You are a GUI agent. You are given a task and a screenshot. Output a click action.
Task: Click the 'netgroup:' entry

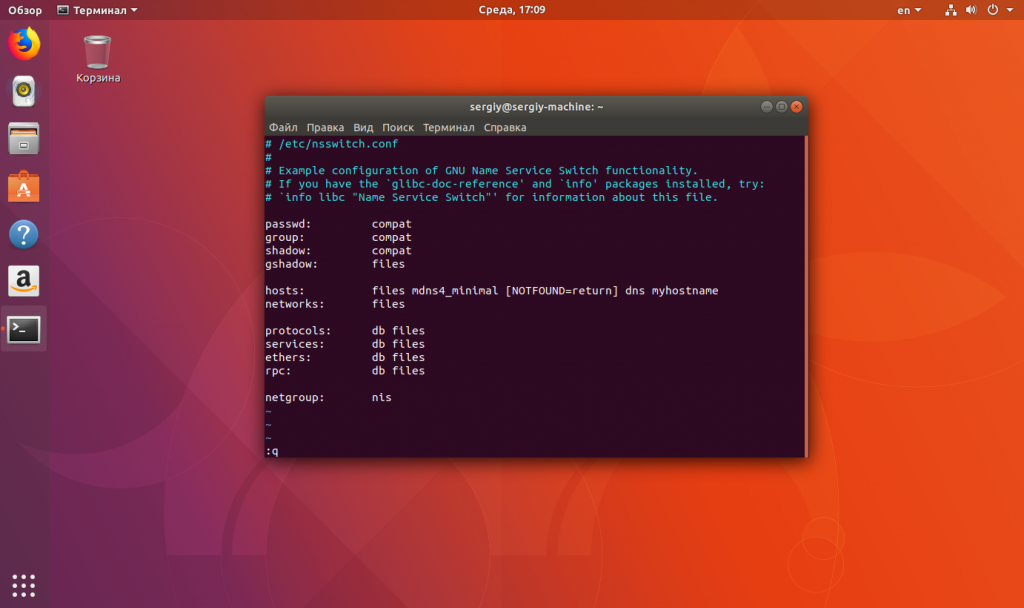click(x=295, y=397)
